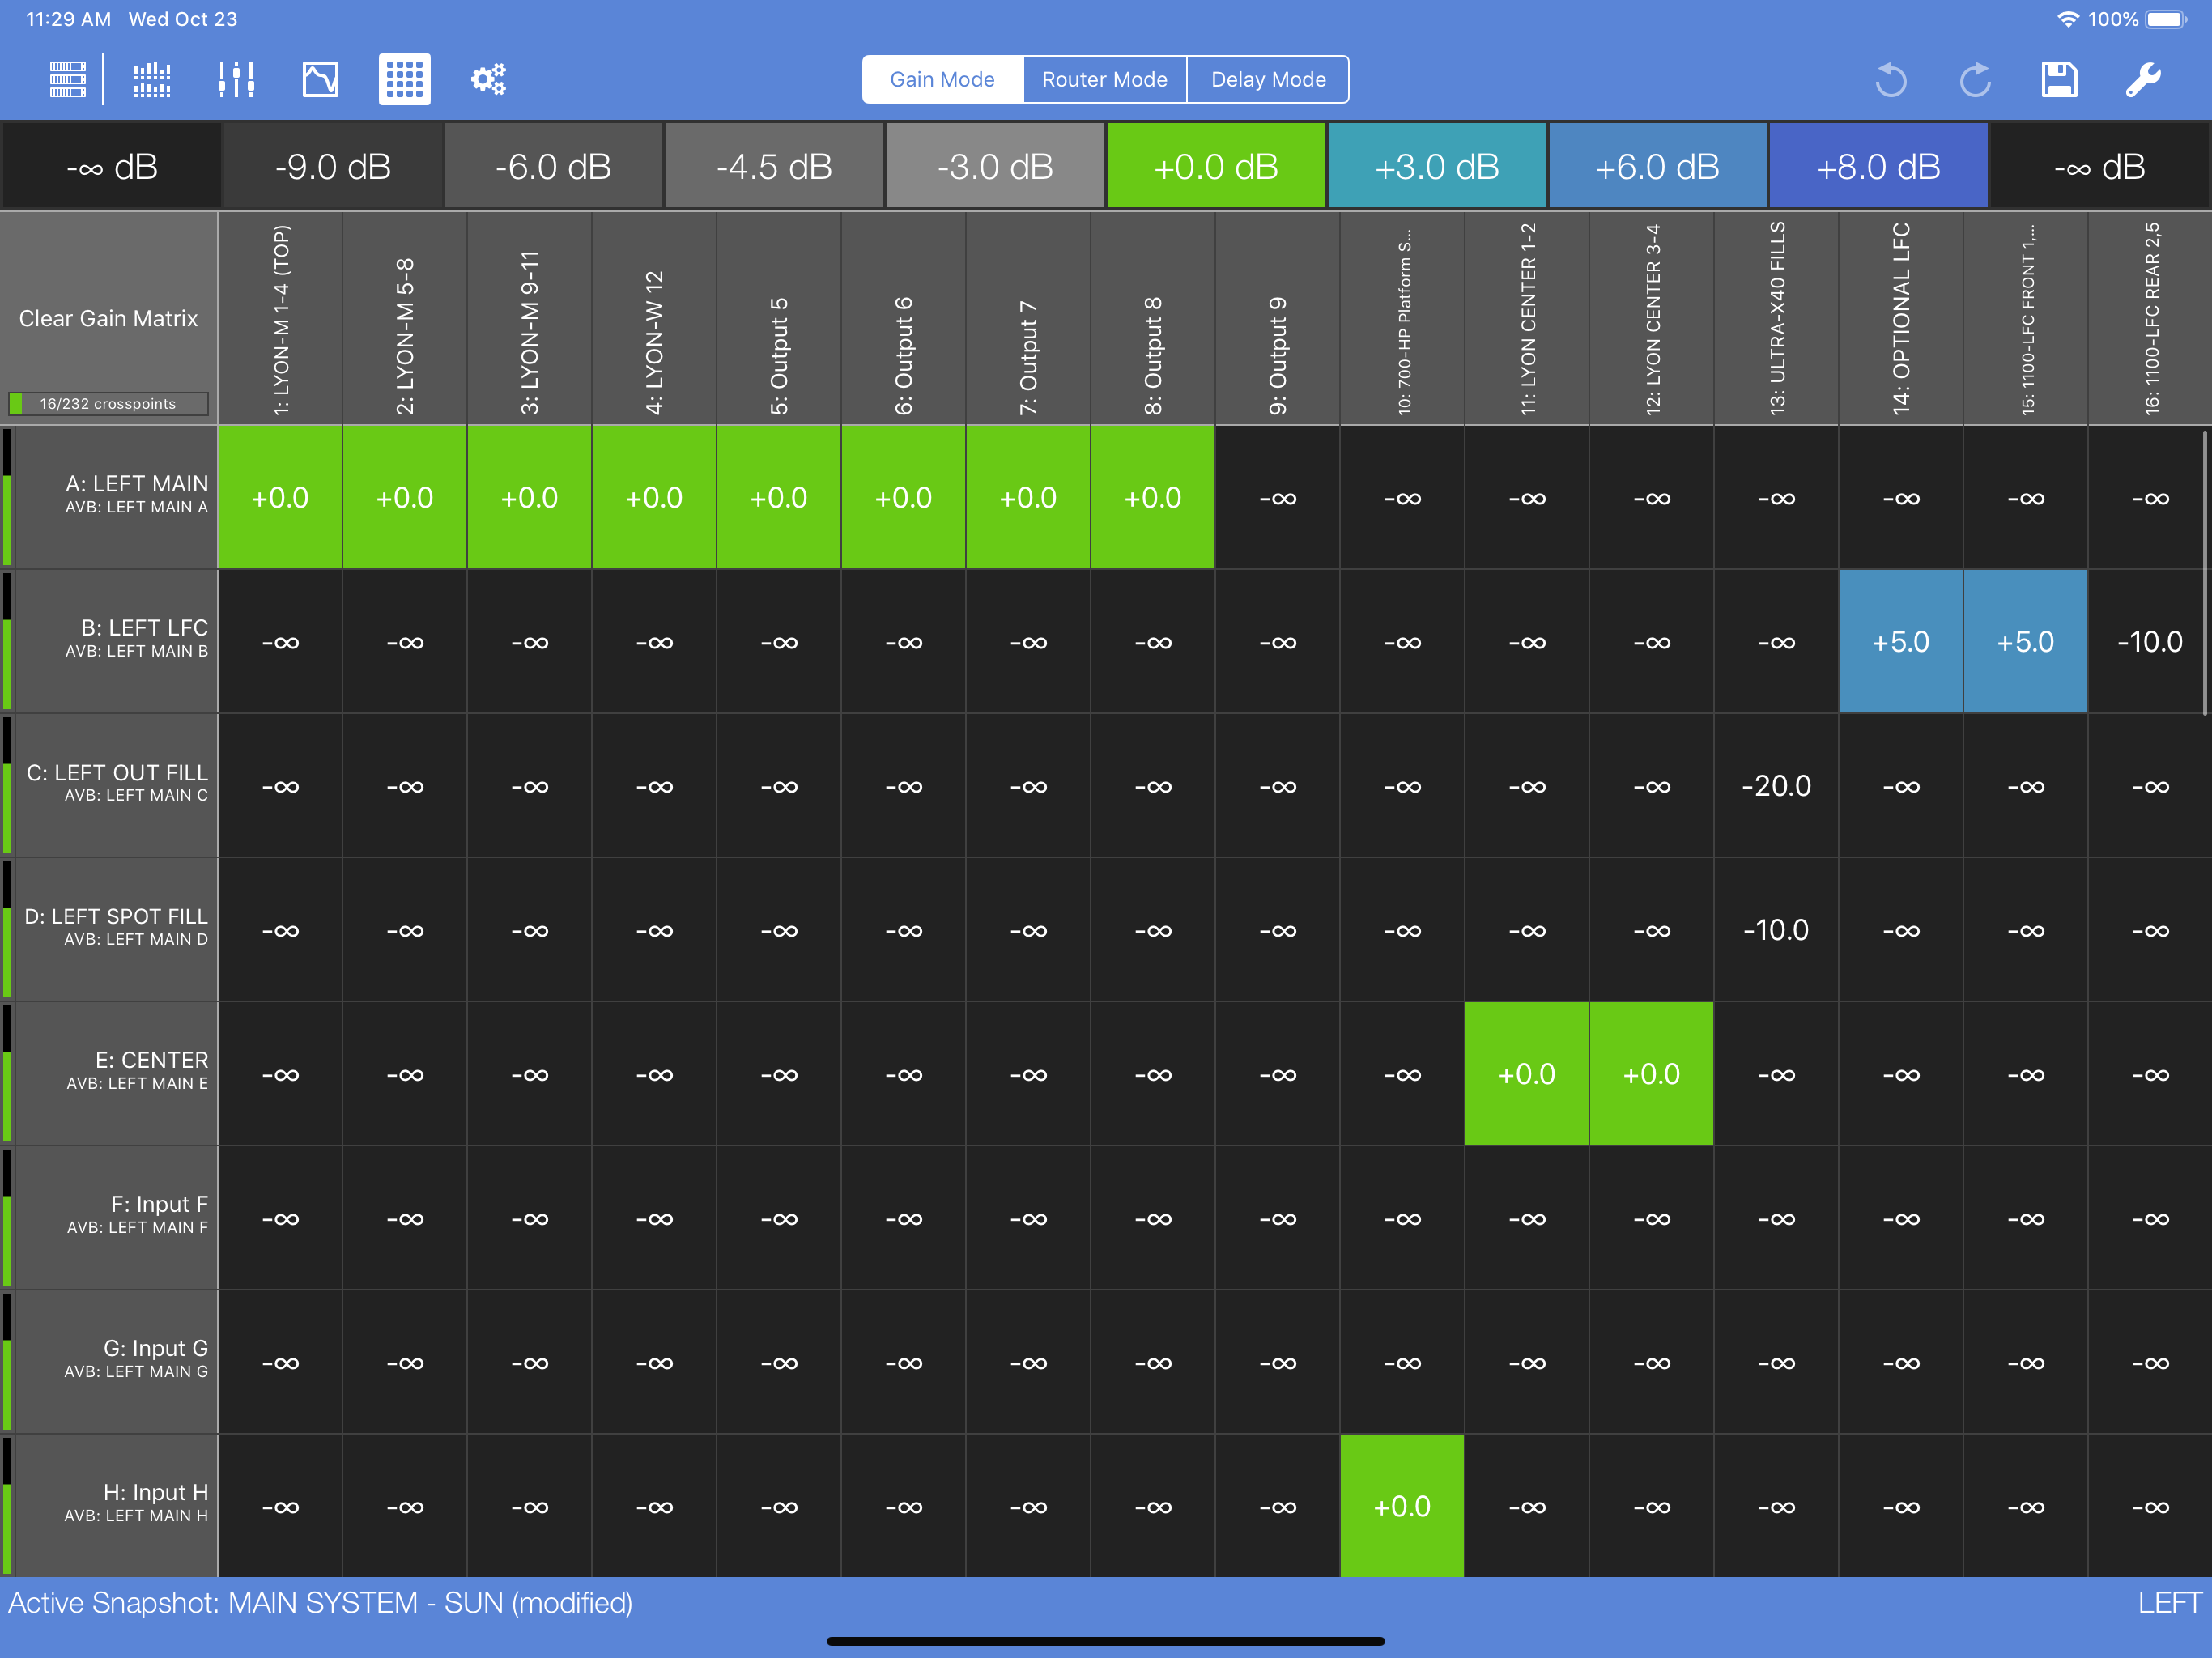
Task: Select the +6.0 dB gain preset
Action: 1657,166
